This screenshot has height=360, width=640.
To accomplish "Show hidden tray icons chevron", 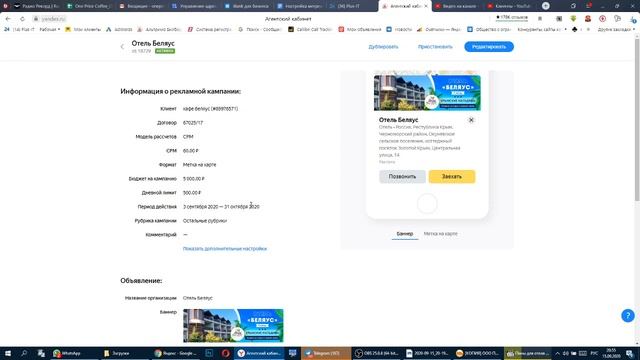I will (x=557, y=353).
